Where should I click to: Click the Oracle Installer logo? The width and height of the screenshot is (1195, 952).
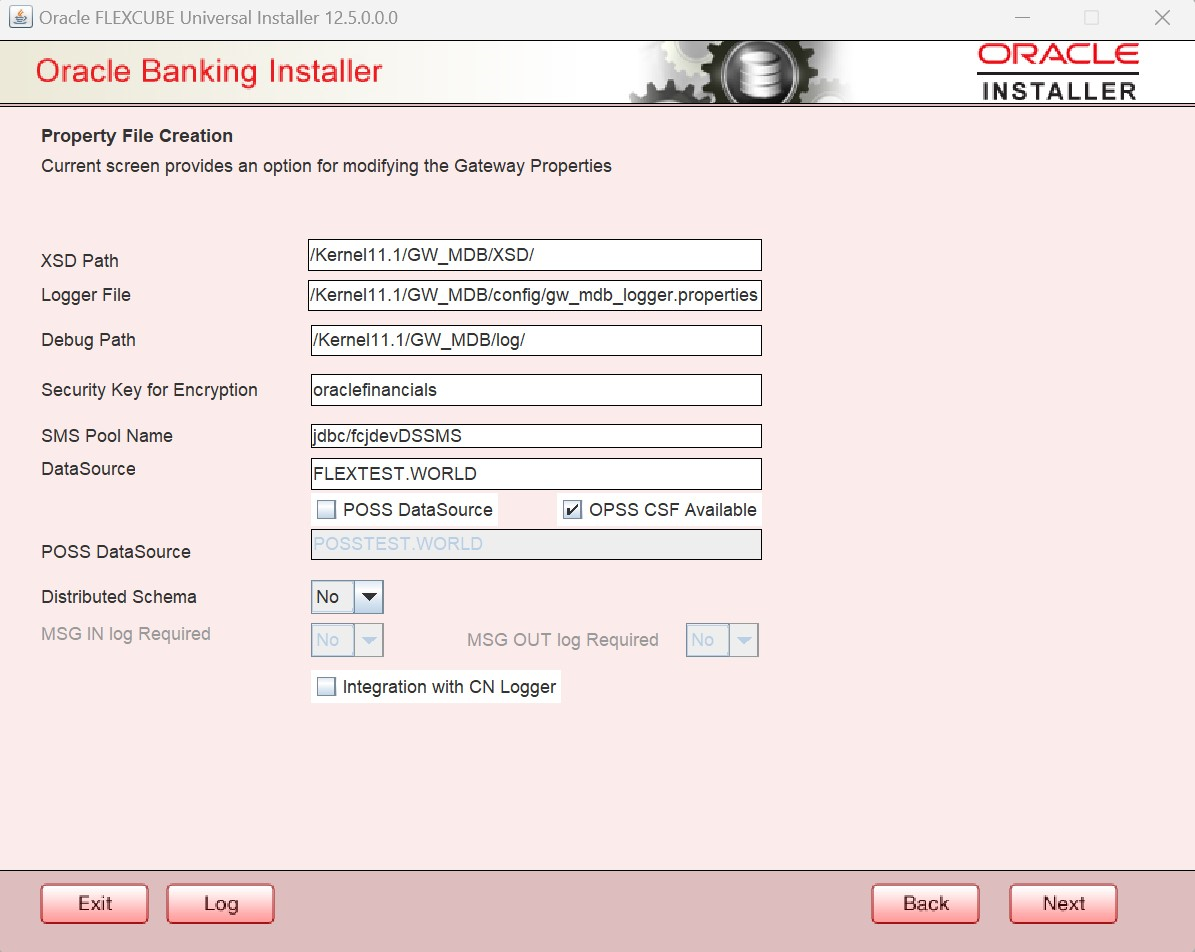1059,72
